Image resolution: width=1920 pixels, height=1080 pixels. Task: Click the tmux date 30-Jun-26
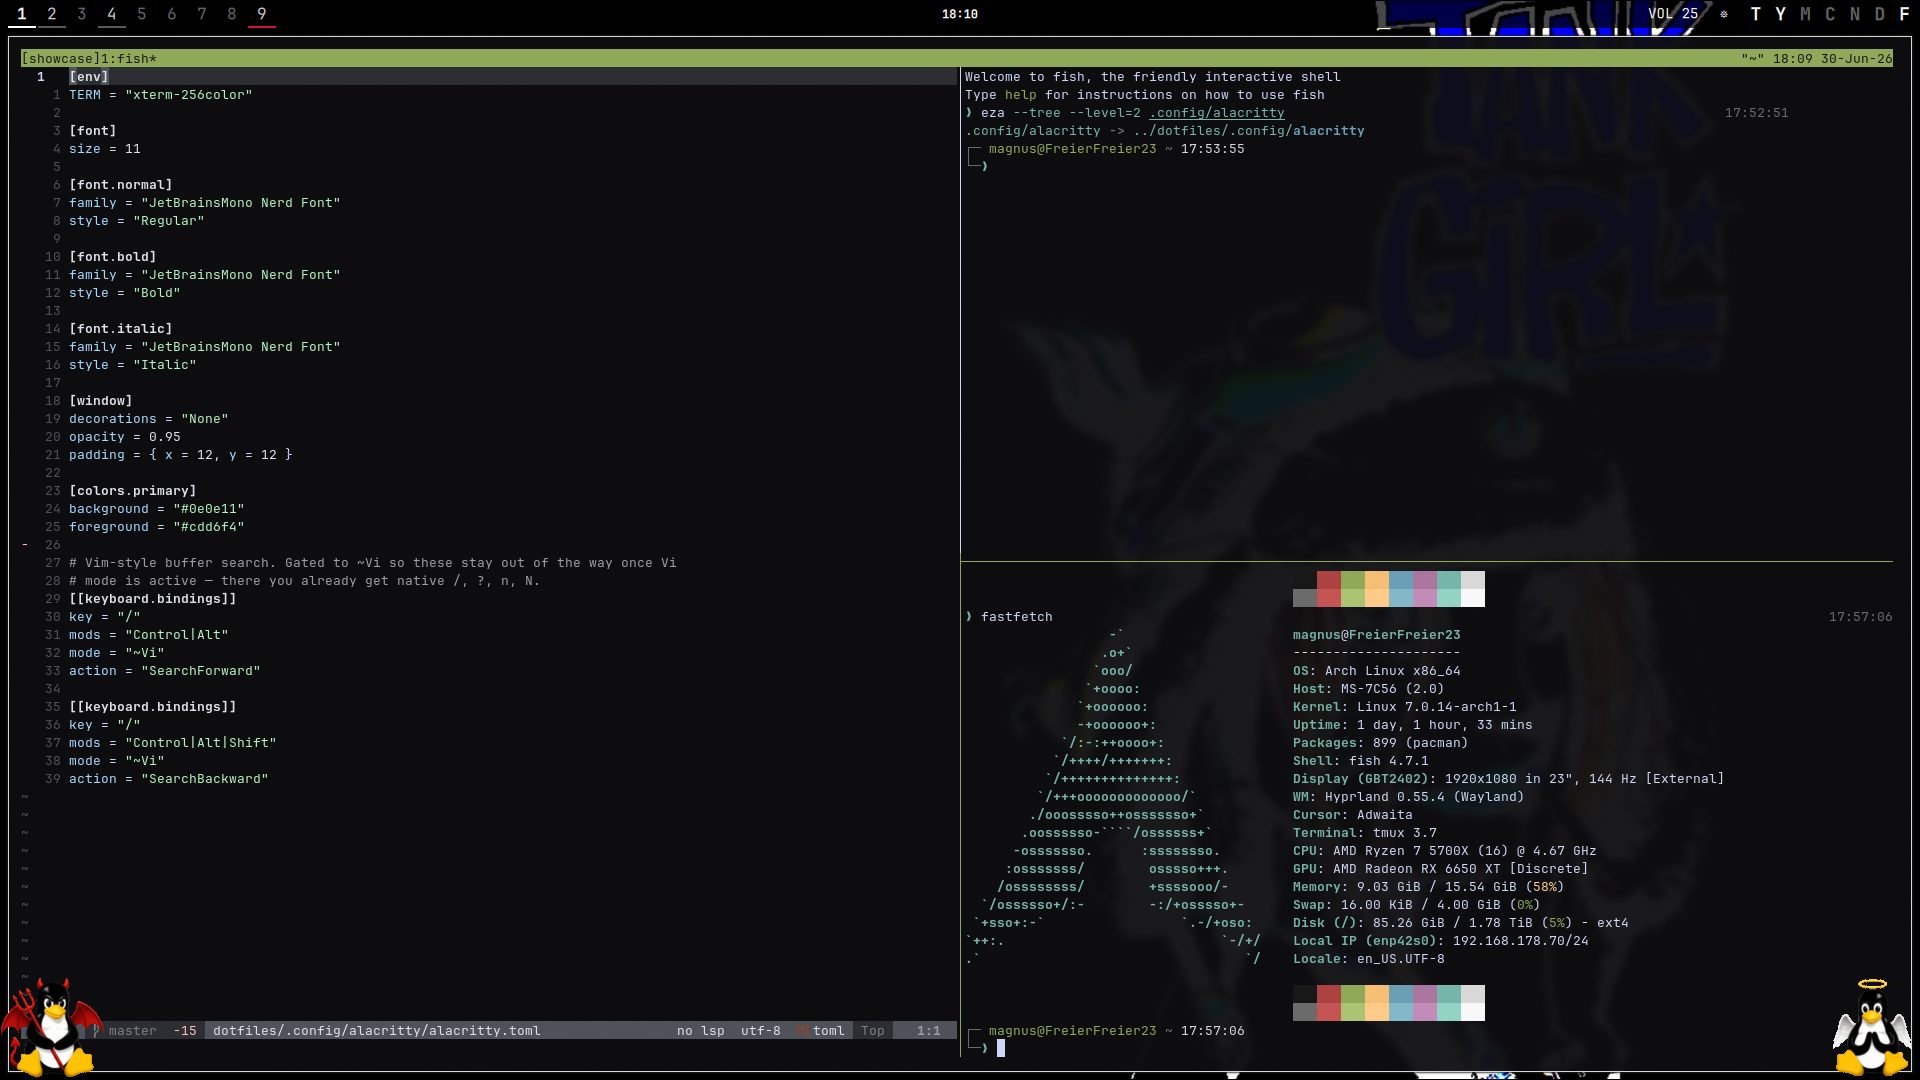coord(1857,59)
